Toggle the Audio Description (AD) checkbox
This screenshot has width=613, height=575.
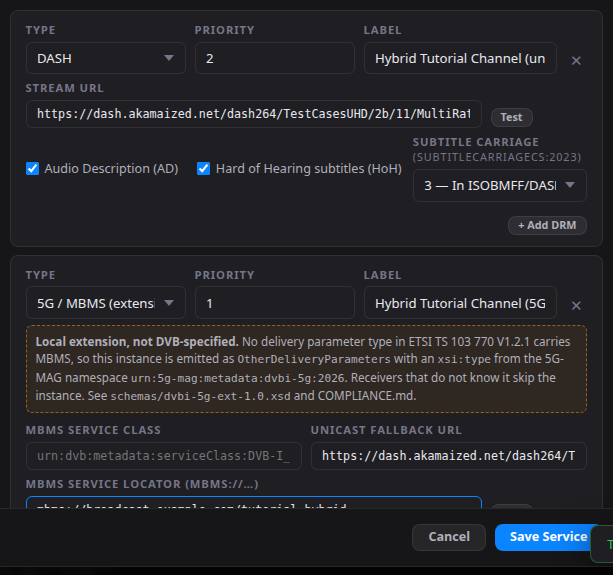[32, 168]
